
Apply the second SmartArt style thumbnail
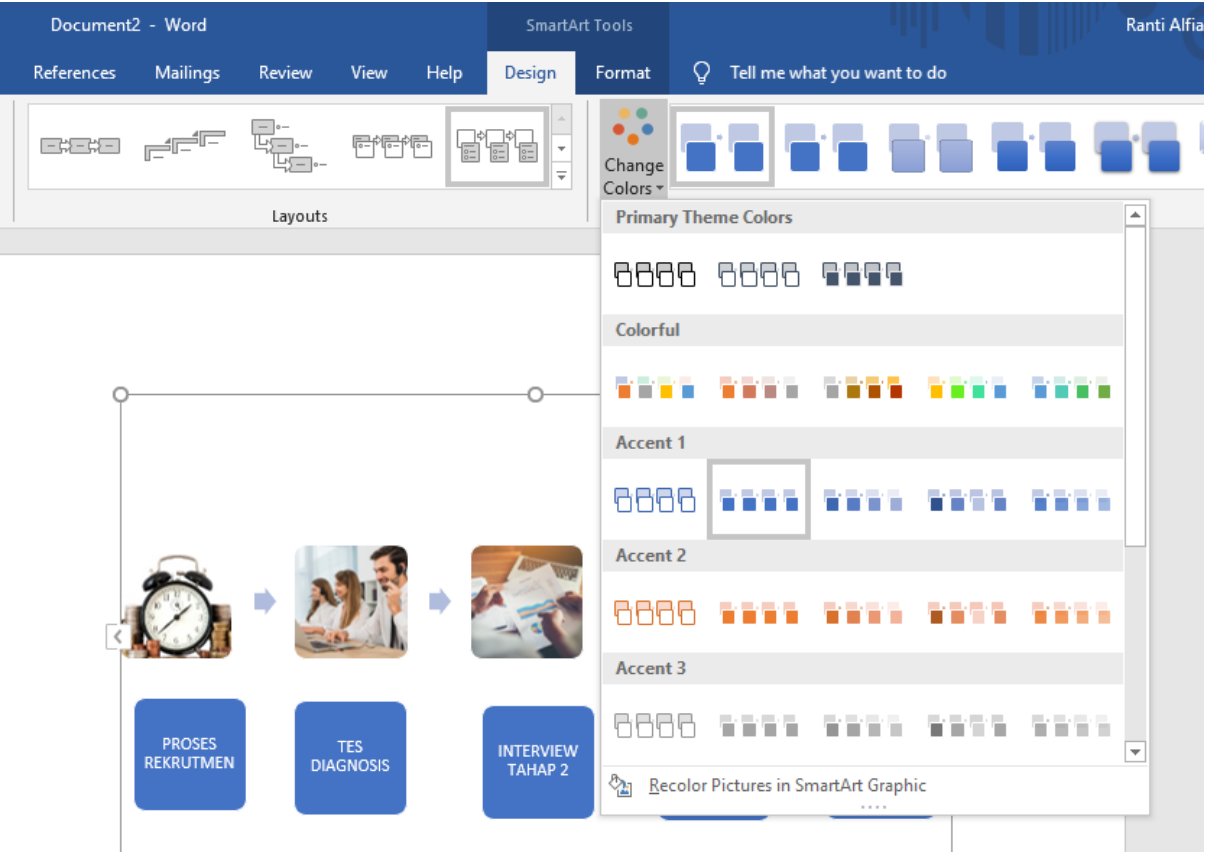click(826, 146)
